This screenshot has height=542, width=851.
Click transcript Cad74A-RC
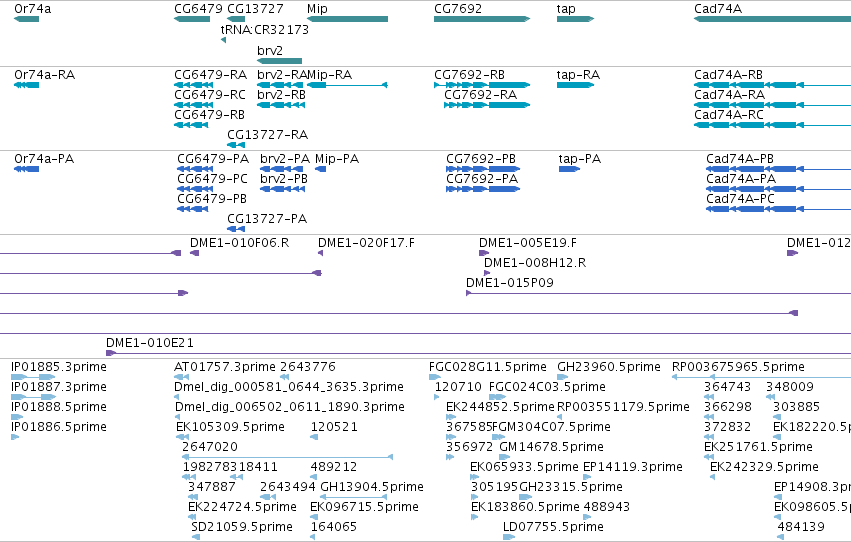(772, 125)
